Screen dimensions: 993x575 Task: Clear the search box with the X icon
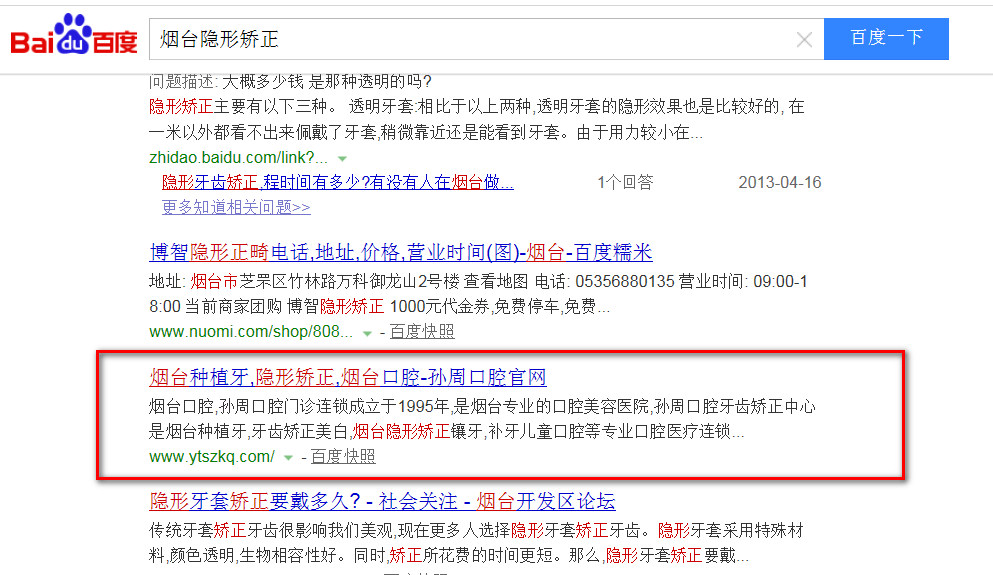click(x=804, y=40)
